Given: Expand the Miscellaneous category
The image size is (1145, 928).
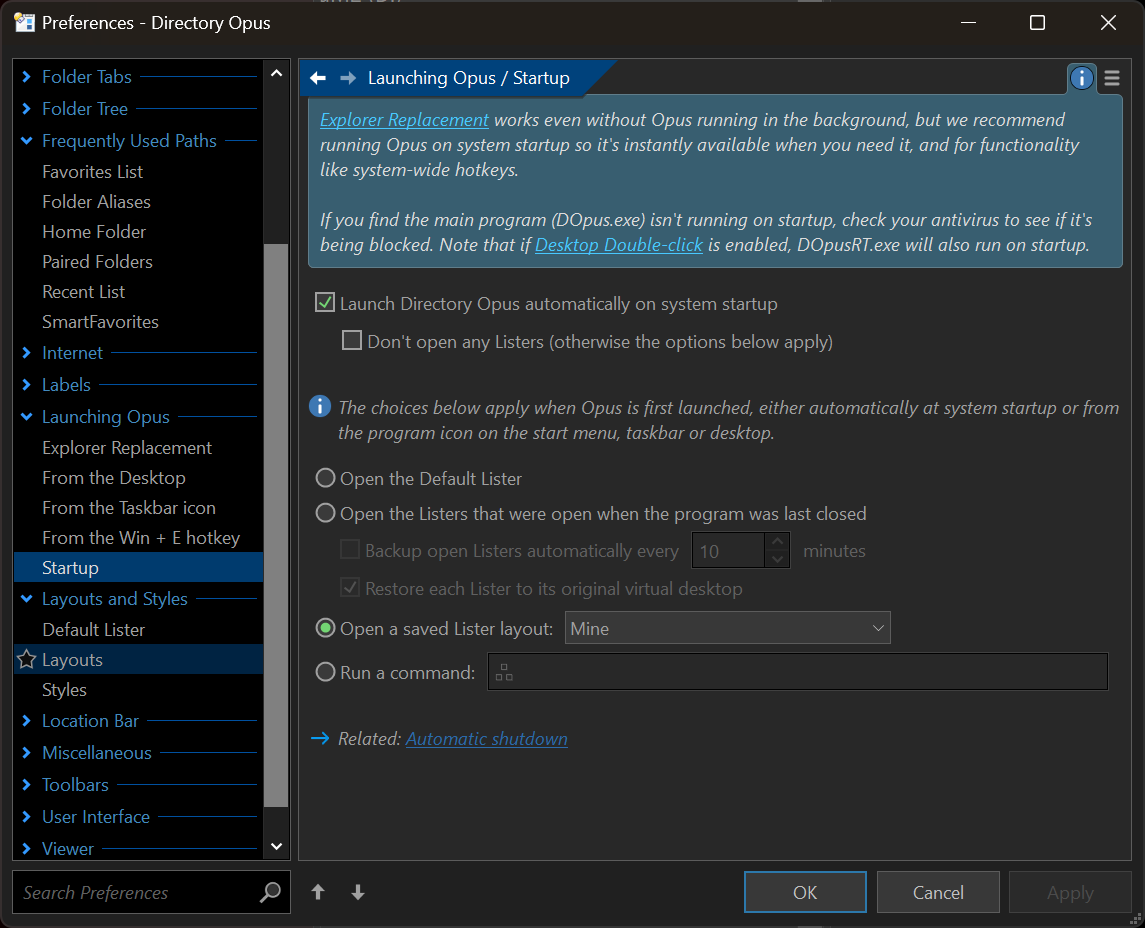Looking at the screenshot, I should point(27,753).
